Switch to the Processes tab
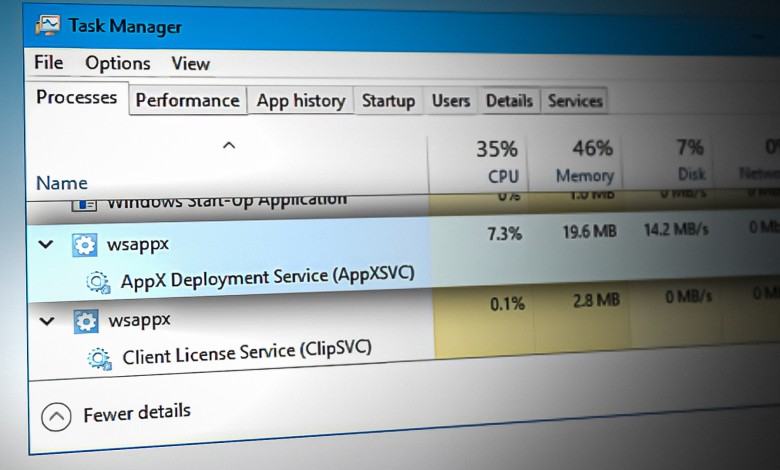 pos(77,97)
